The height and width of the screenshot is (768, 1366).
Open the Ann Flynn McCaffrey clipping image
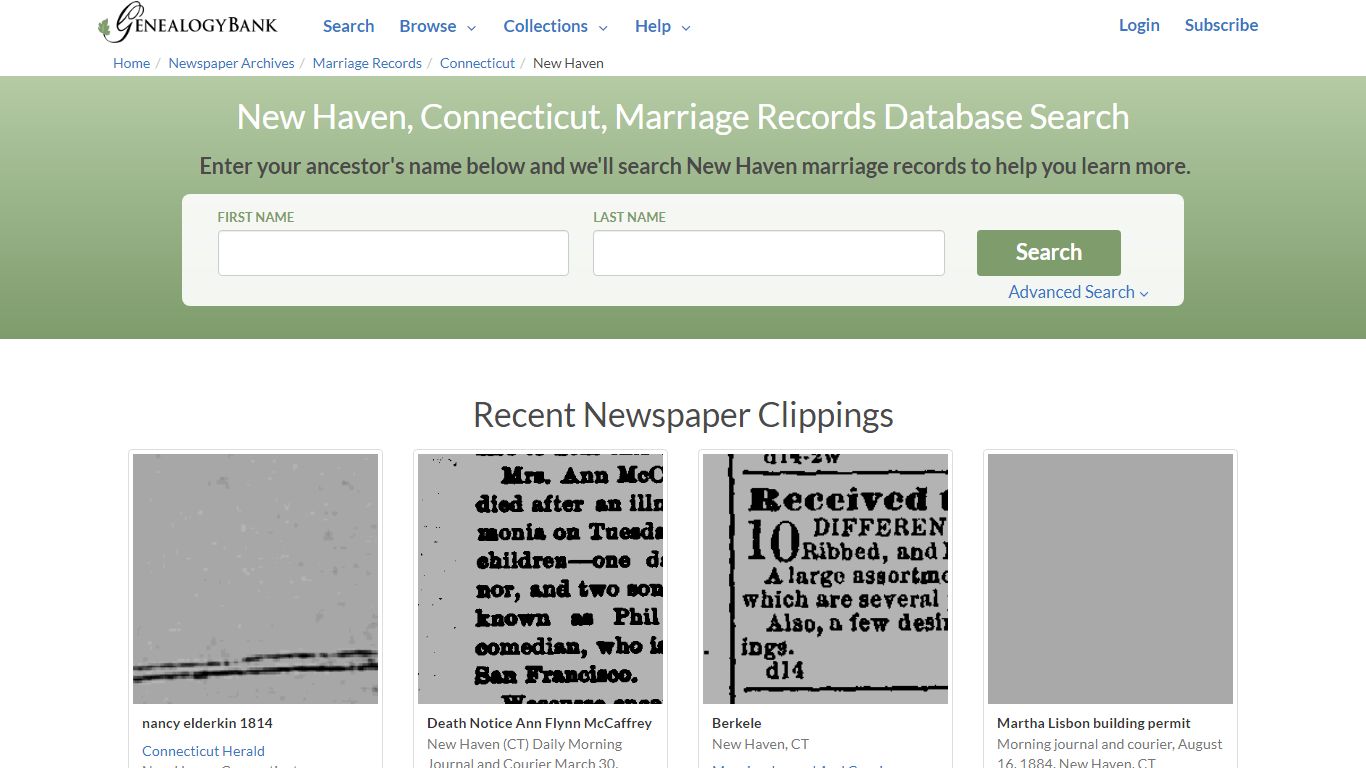pos(540,579)
